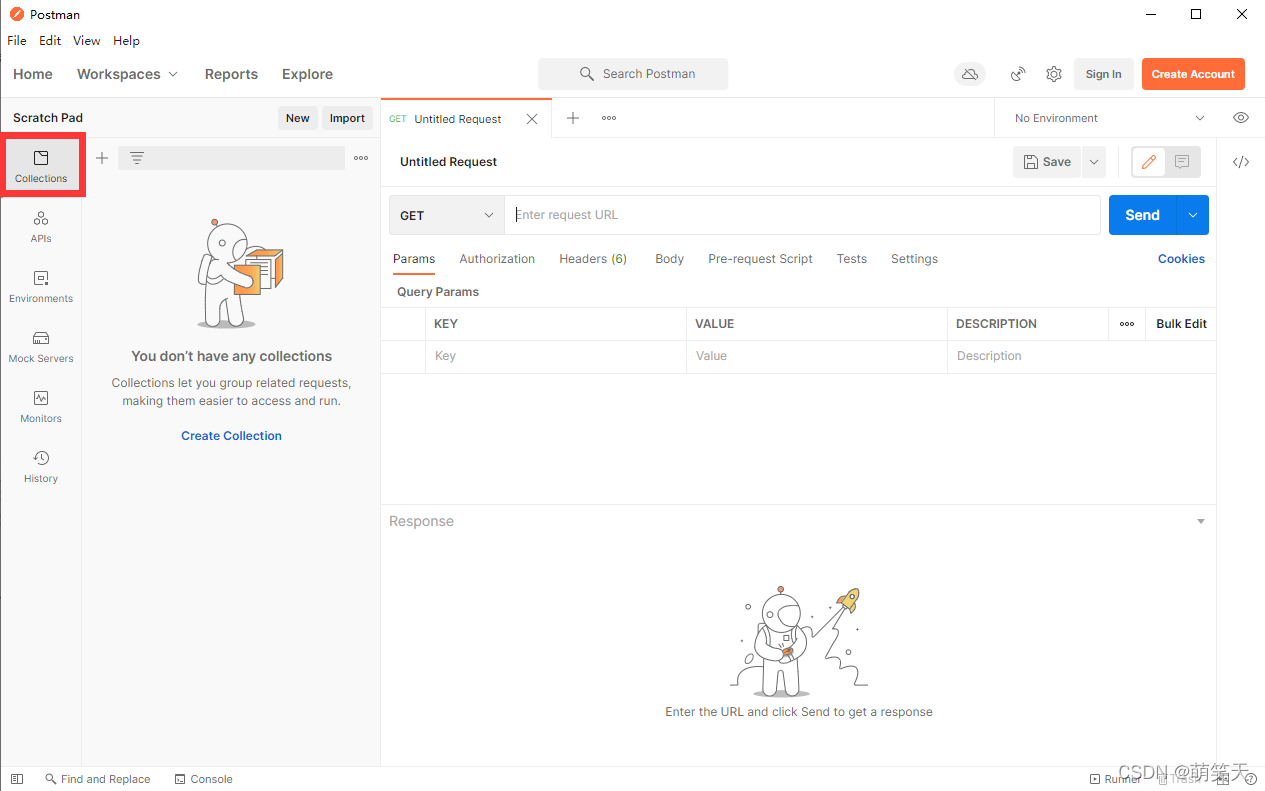This screenshot has height=791, width=1265.
Task: Click the New button in Scratch Pad
Action: [298, 118]
